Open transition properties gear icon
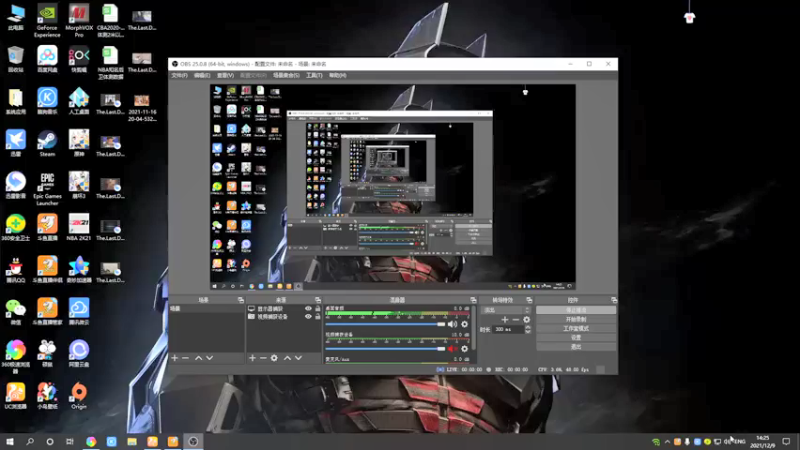Screen dimensions: 800x450 (527, 320)
